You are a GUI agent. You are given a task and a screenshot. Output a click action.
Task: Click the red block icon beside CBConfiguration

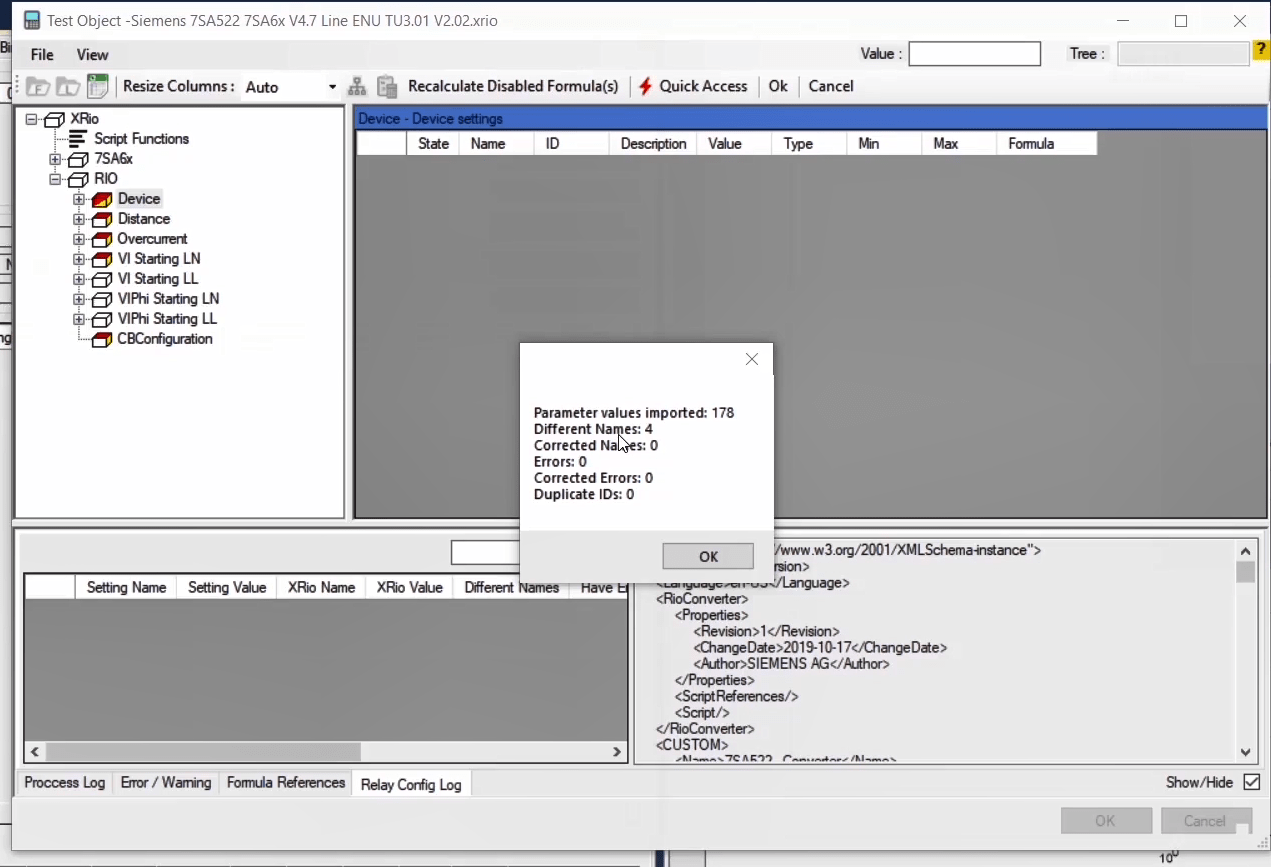[101, 339]
